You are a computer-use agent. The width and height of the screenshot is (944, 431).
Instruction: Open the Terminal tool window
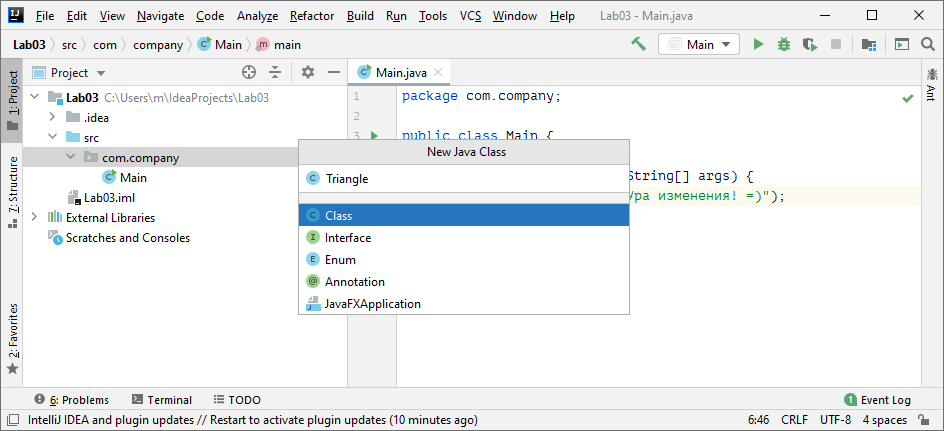162,400
